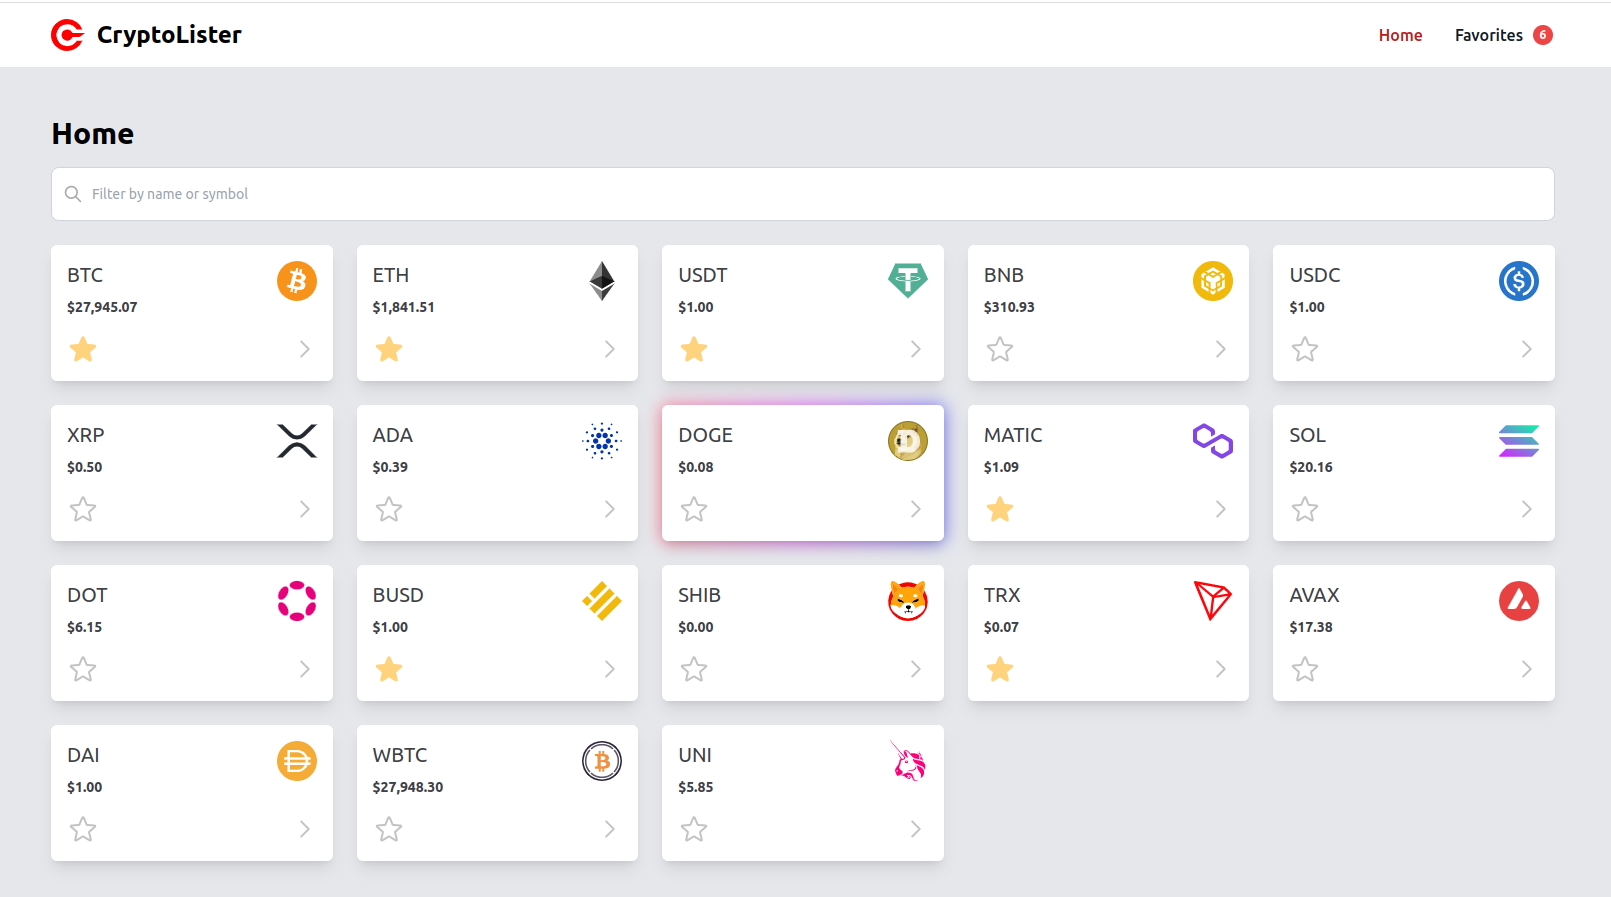Click the Favorites count badge
The height and width of the screenshot is (897, 1611).
point(1543,34)
